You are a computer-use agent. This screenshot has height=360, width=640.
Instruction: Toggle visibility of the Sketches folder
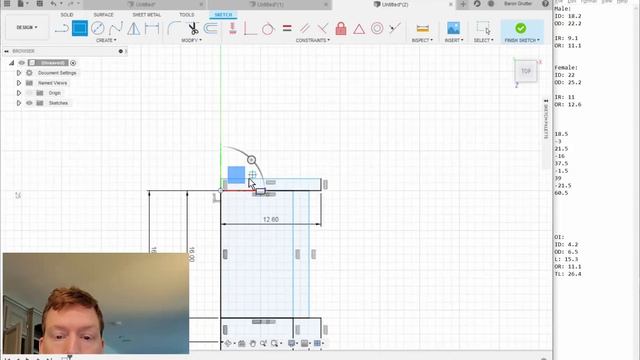29,103
